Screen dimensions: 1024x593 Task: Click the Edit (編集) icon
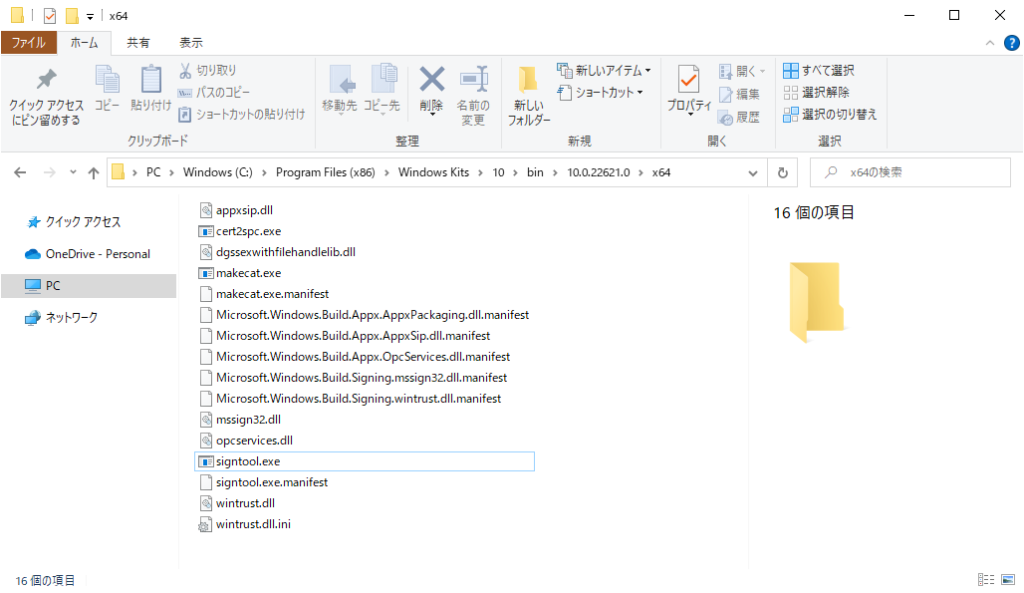(x=726, y=95)
